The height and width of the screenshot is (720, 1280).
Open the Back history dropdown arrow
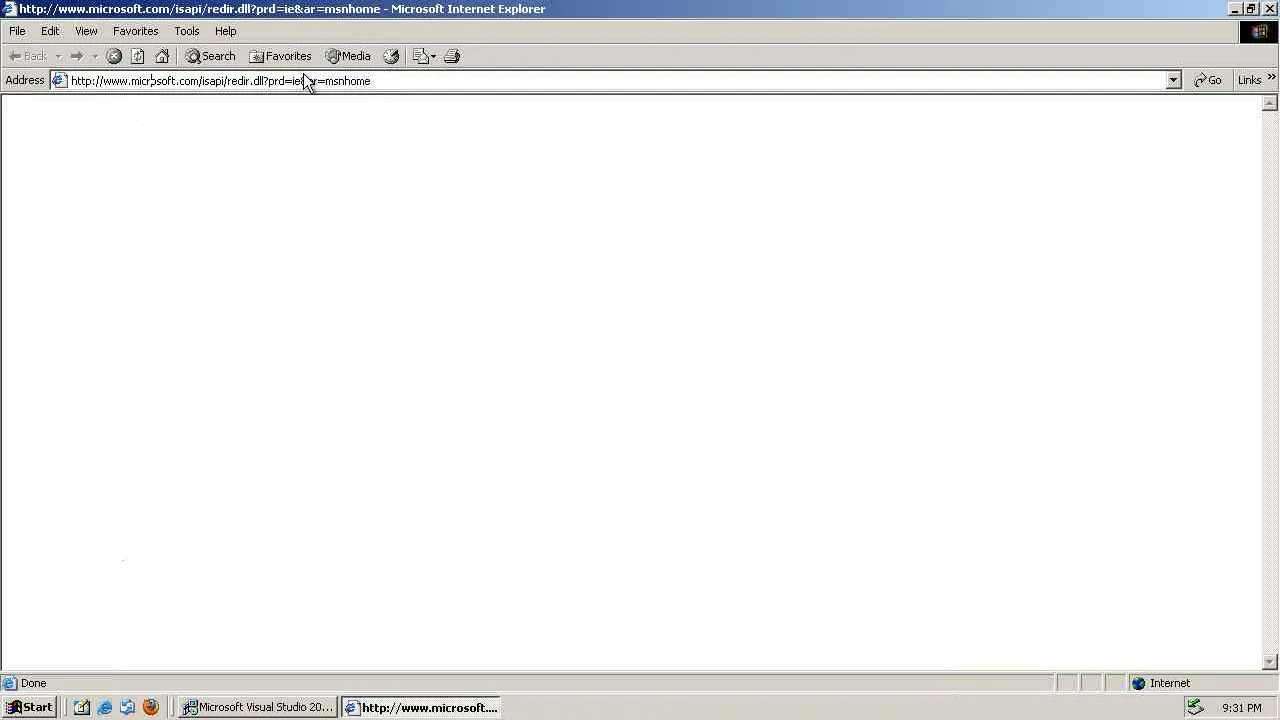pyautogui.click(x=58, y=56)
